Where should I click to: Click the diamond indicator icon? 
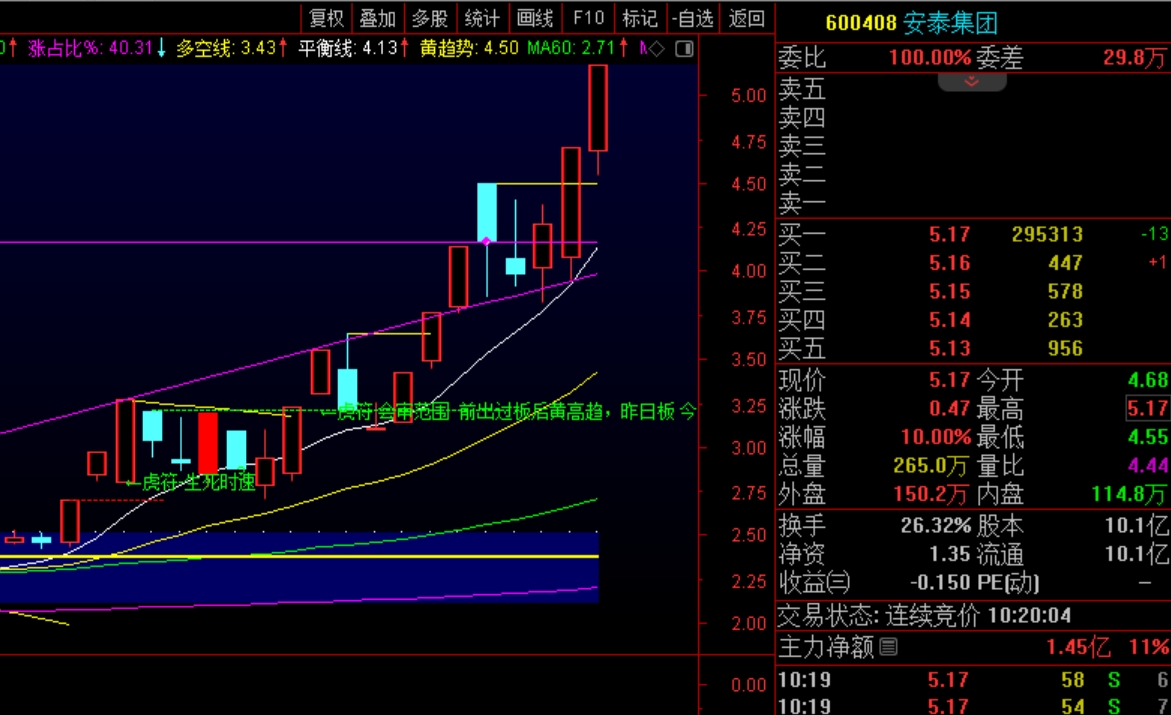coord(656,49)
